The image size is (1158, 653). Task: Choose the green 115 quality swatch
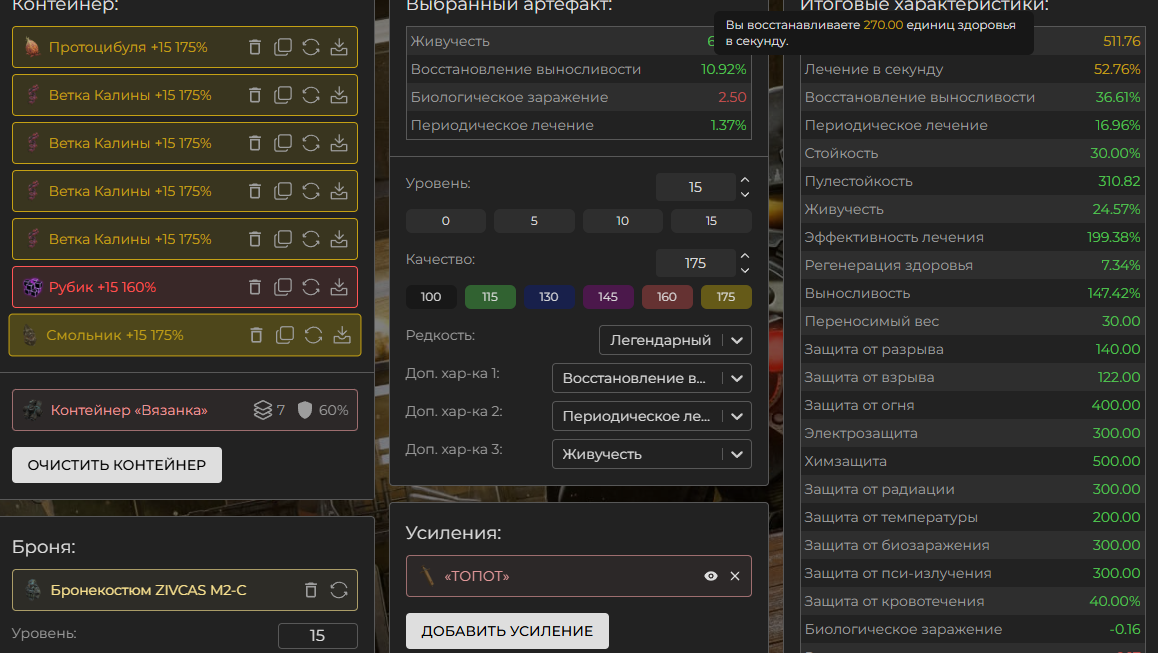pyautogui.click(x=490, y=297)
